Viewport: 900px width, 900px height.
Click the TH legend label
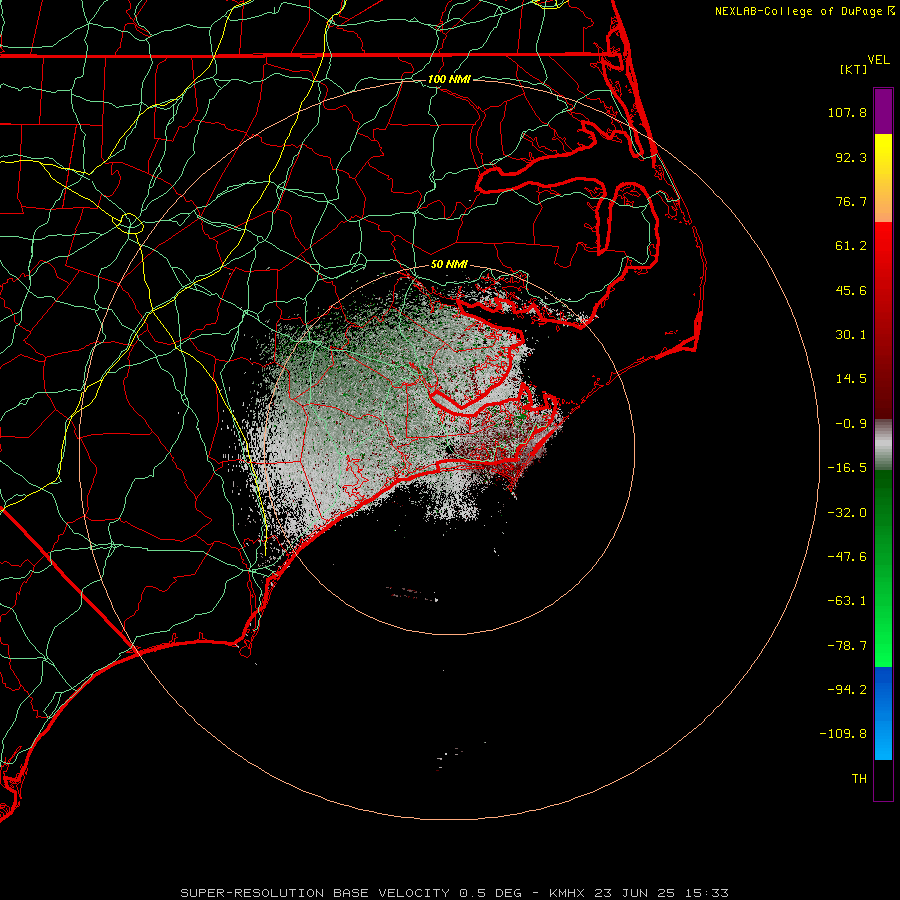[x=859, y=779]
